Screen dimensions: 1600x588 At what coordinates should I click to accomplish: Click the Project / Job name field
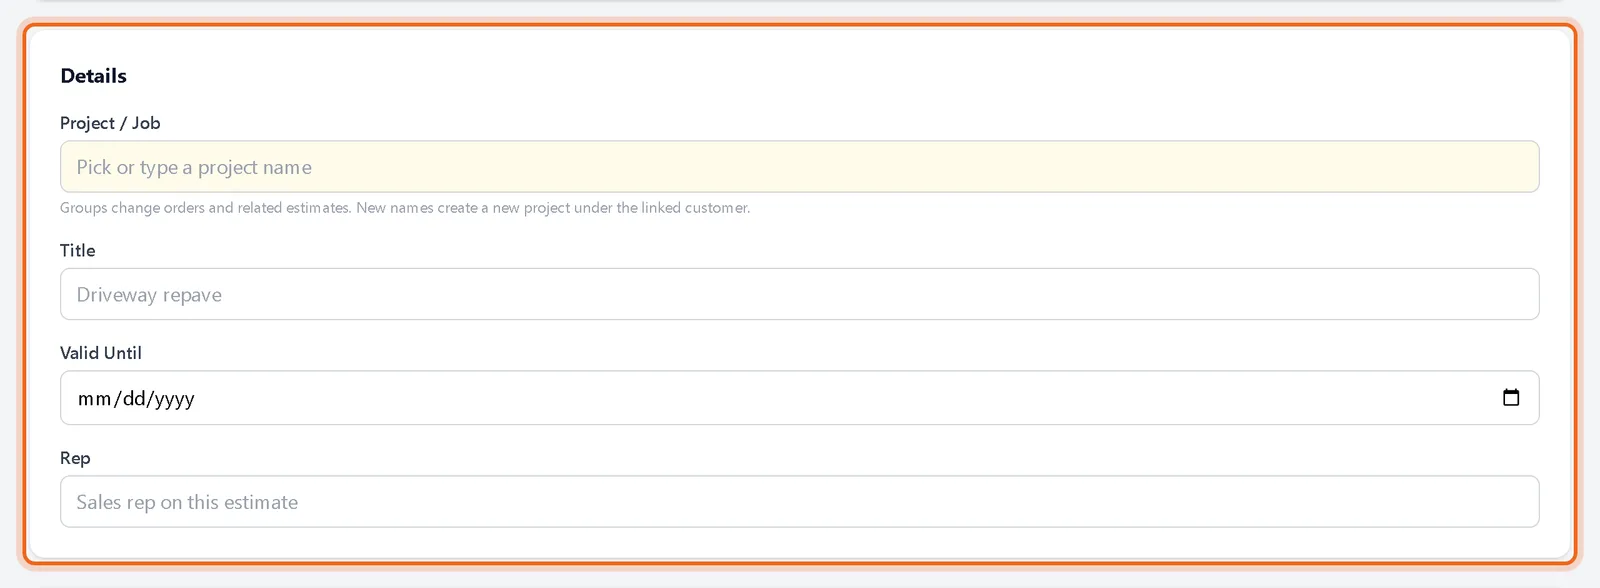(799, 167)
